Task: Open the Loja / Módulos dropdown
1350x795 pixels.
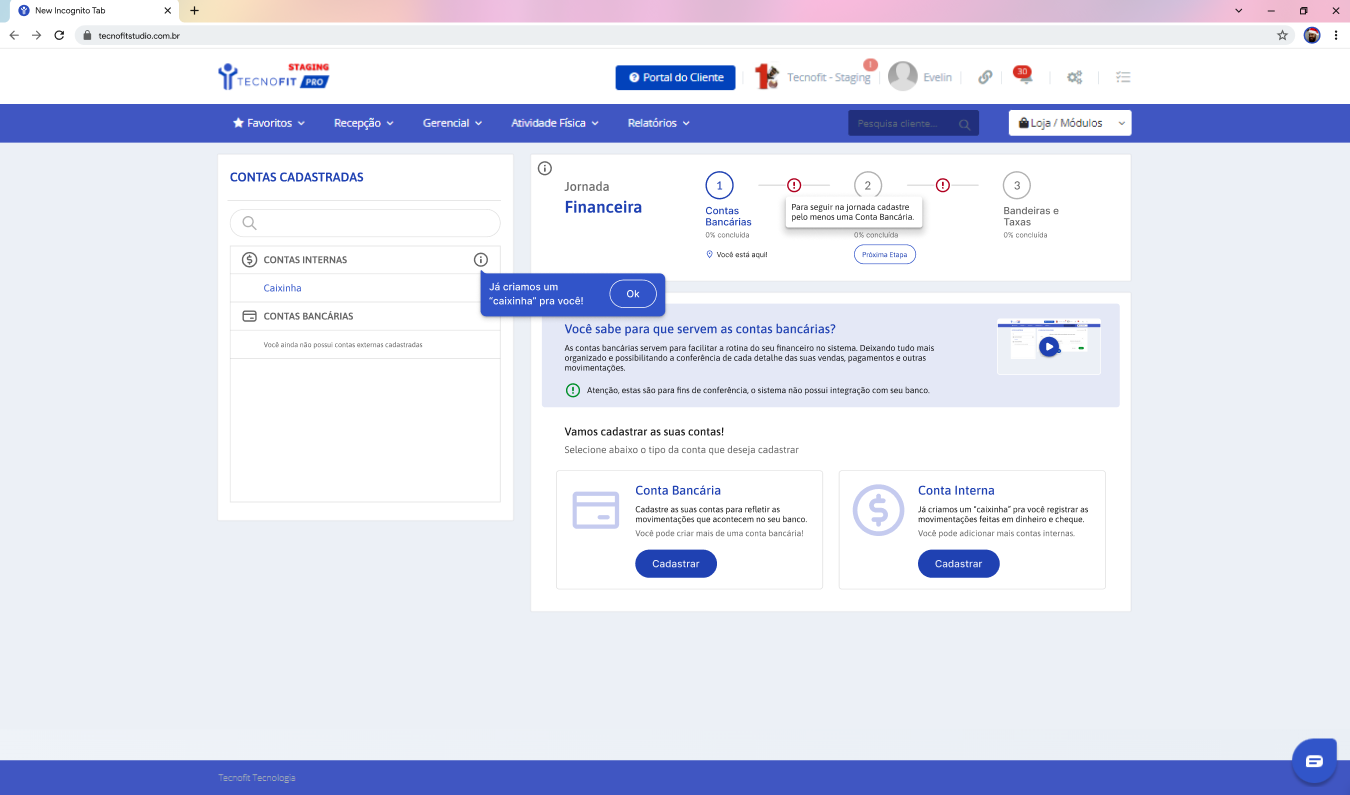Action: (1069, 123)
